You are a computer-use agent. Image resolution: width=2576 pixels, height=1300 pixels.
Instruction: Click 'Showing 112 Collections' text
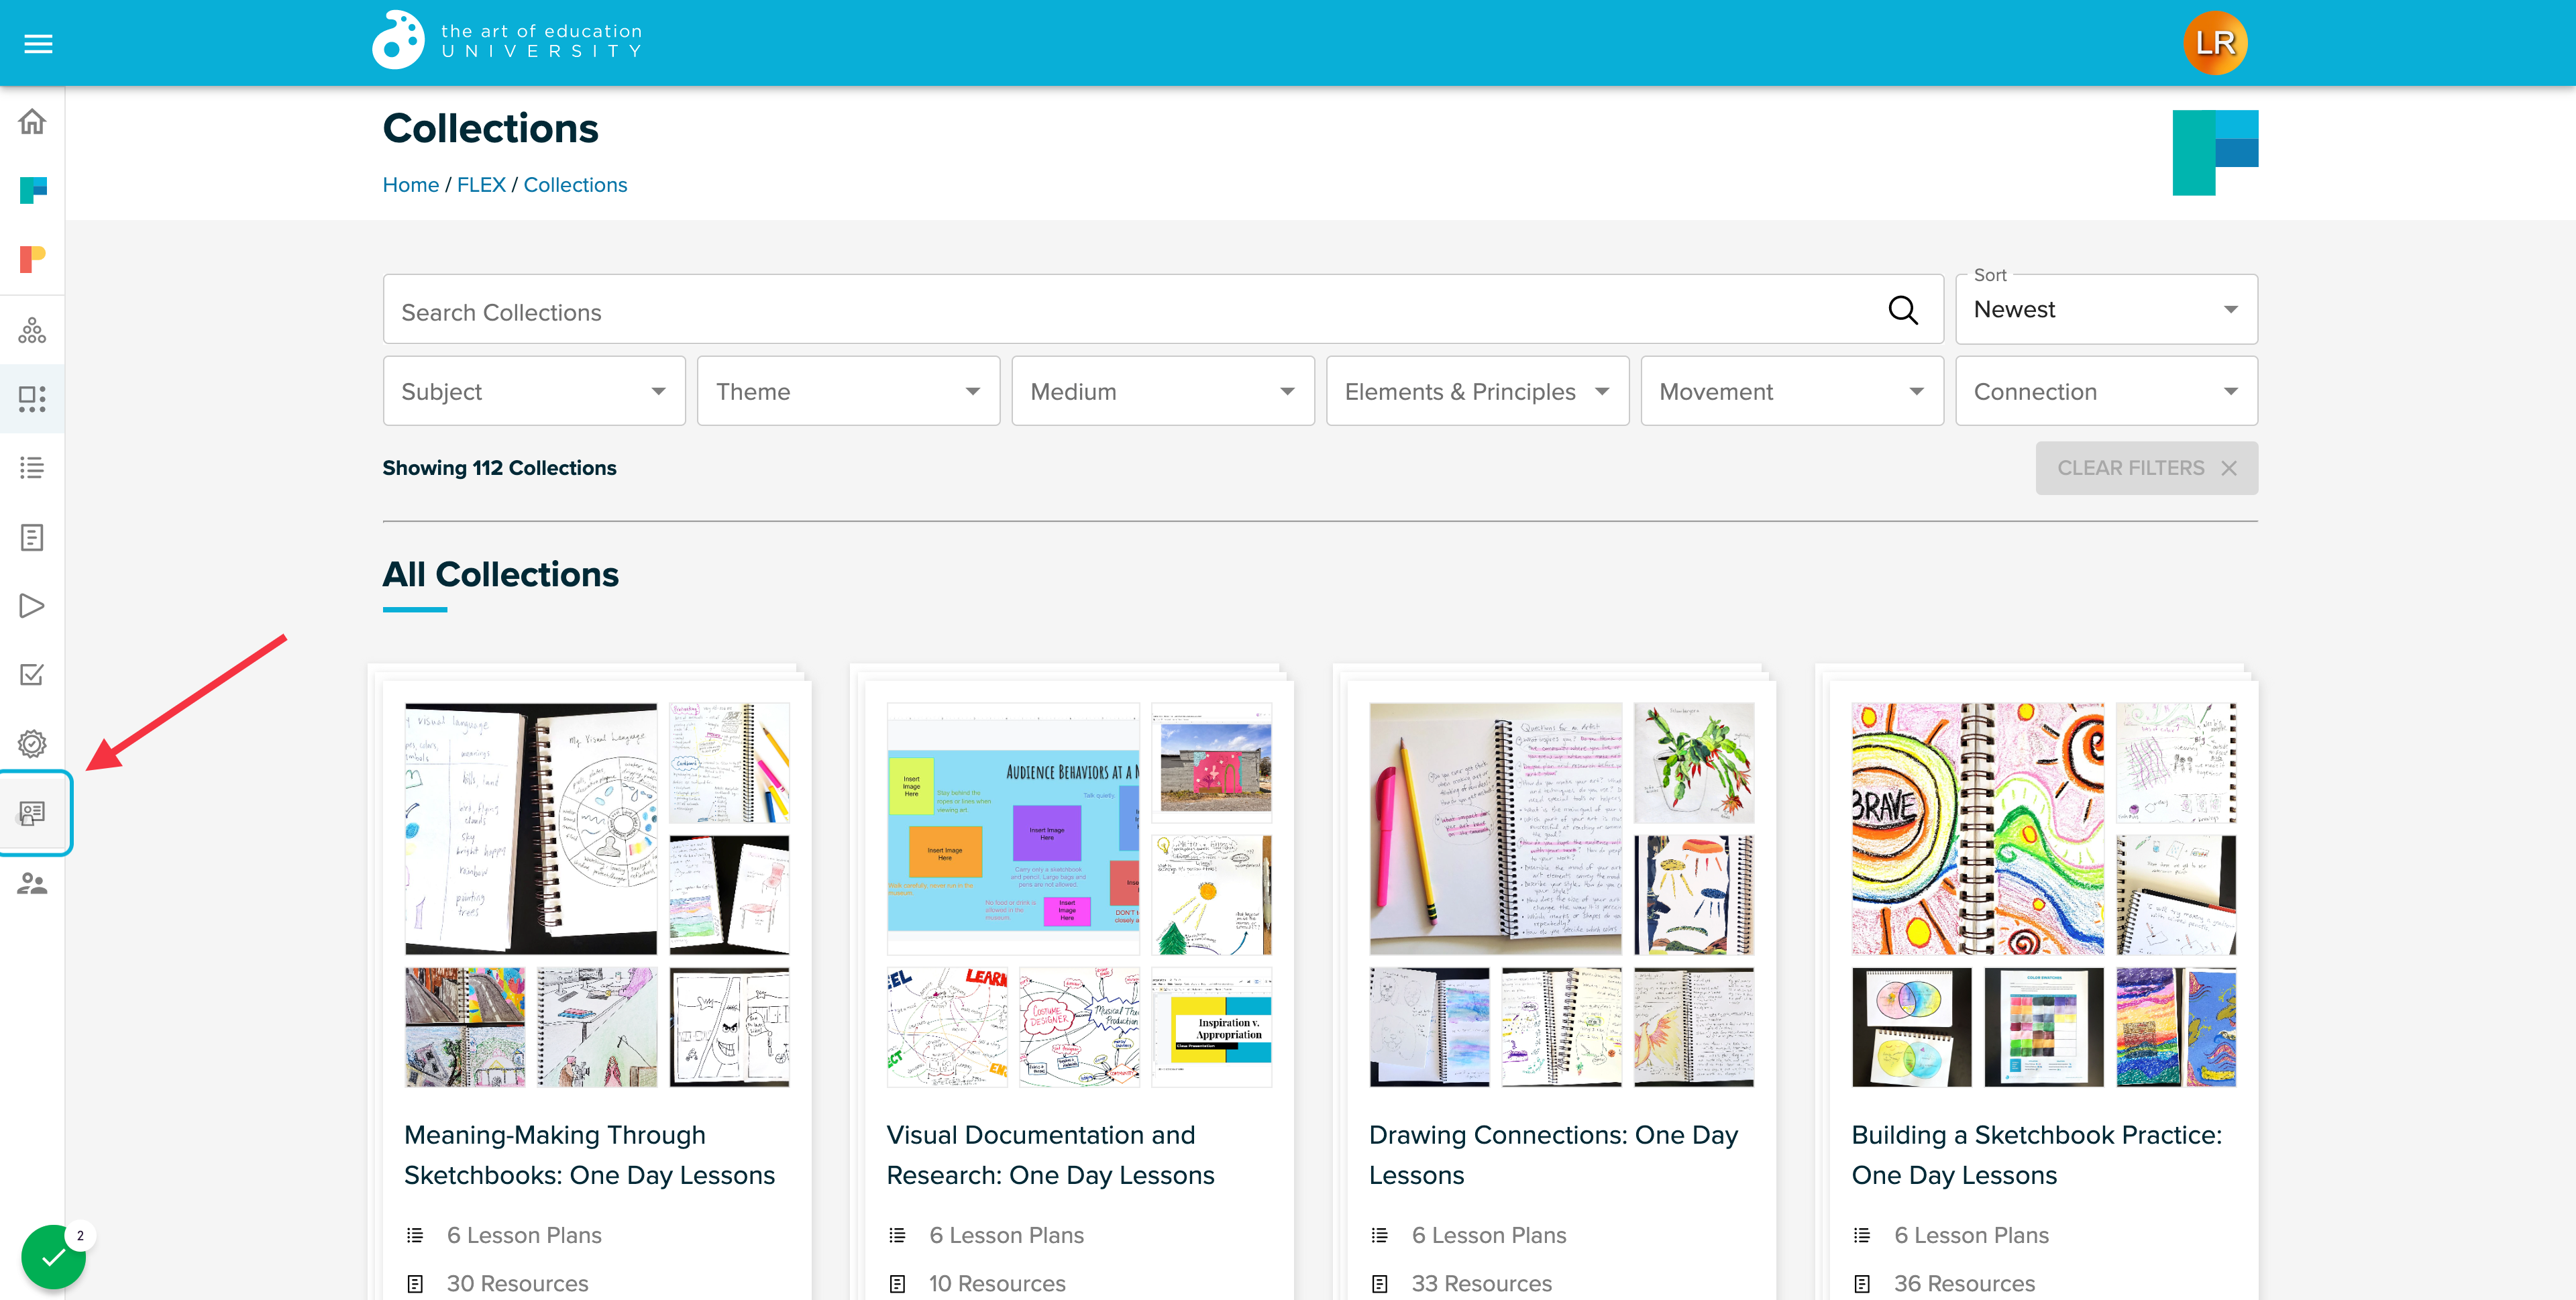pos(499,468)
